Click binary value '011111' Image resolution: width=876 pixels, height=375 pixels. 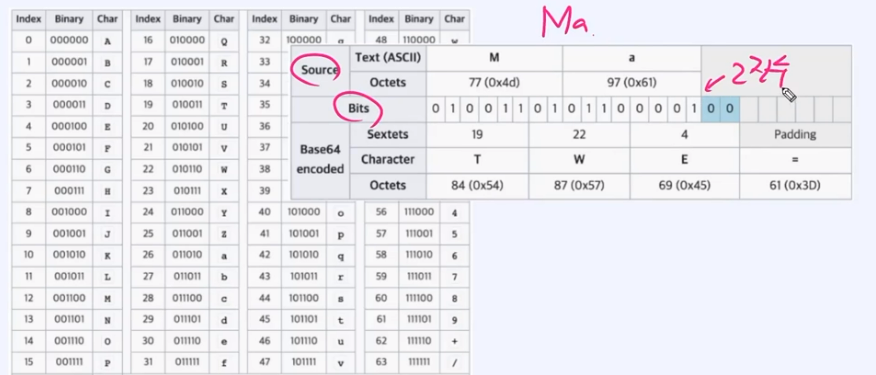[187, 362]
